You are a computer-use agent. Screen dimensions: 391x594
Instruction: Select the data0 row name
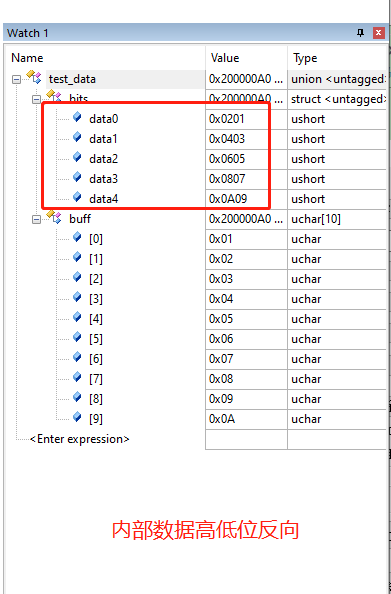point(104,119)
